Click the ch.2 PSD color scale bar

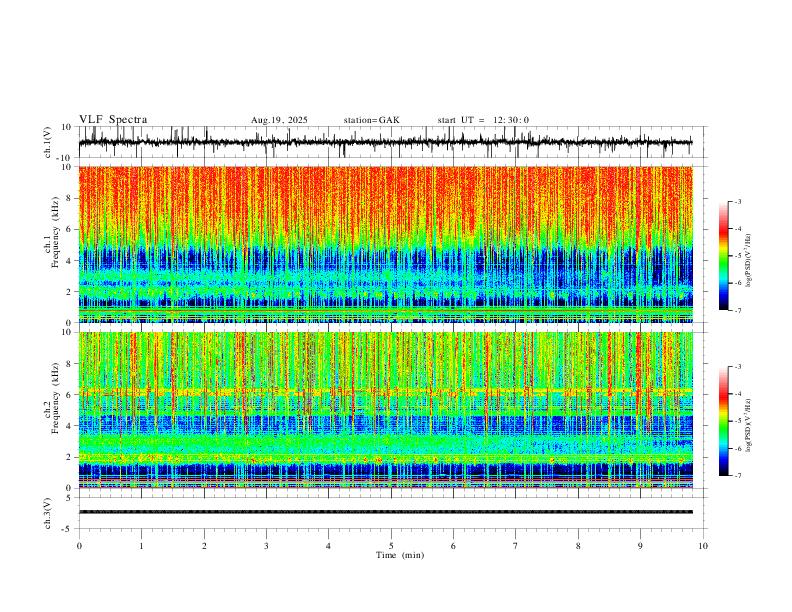[x=724, y=421]
